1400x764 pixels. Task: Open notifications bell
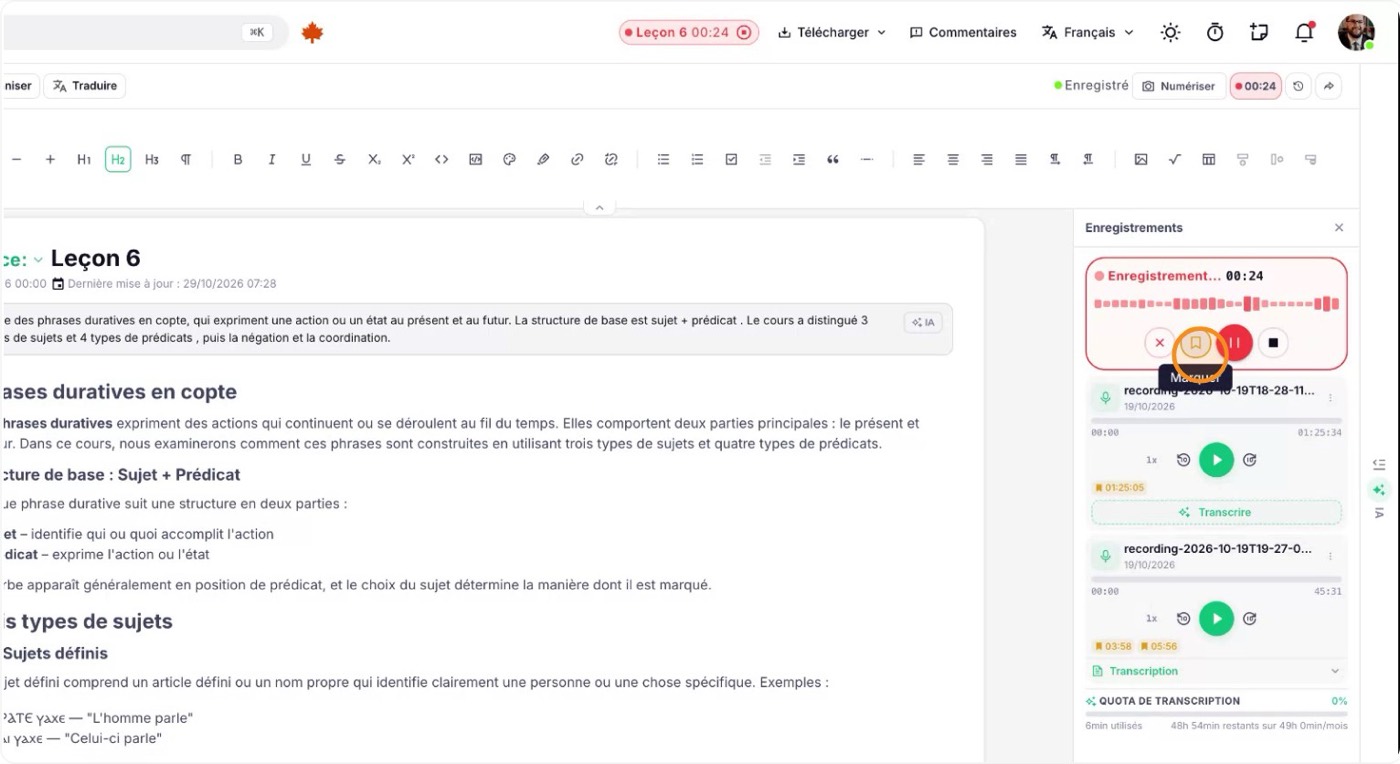1304,33
